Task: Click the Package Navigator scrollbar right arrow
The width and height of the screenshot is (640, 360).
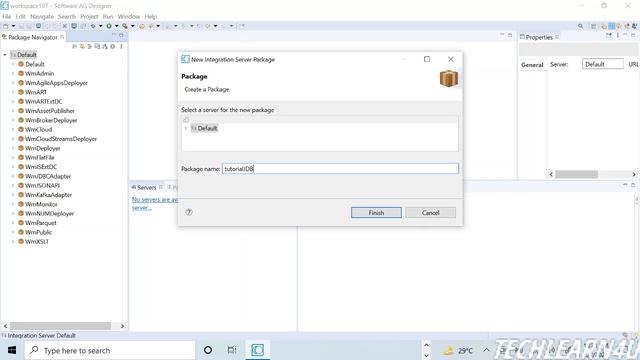Action: (x=122, y=326)
